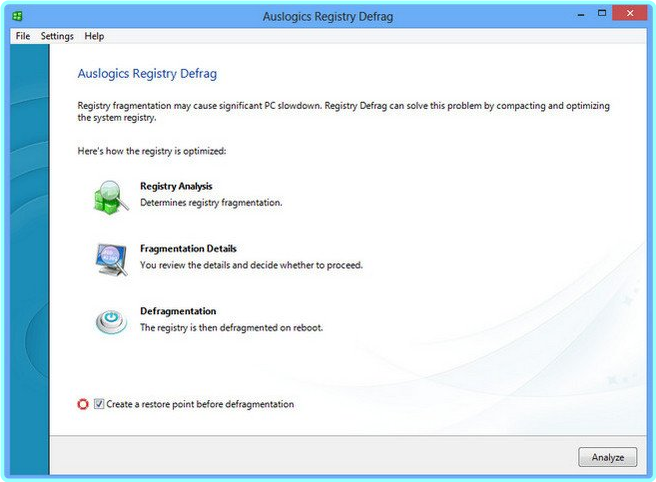Click 'You review the details' description text

pos(251,265)
